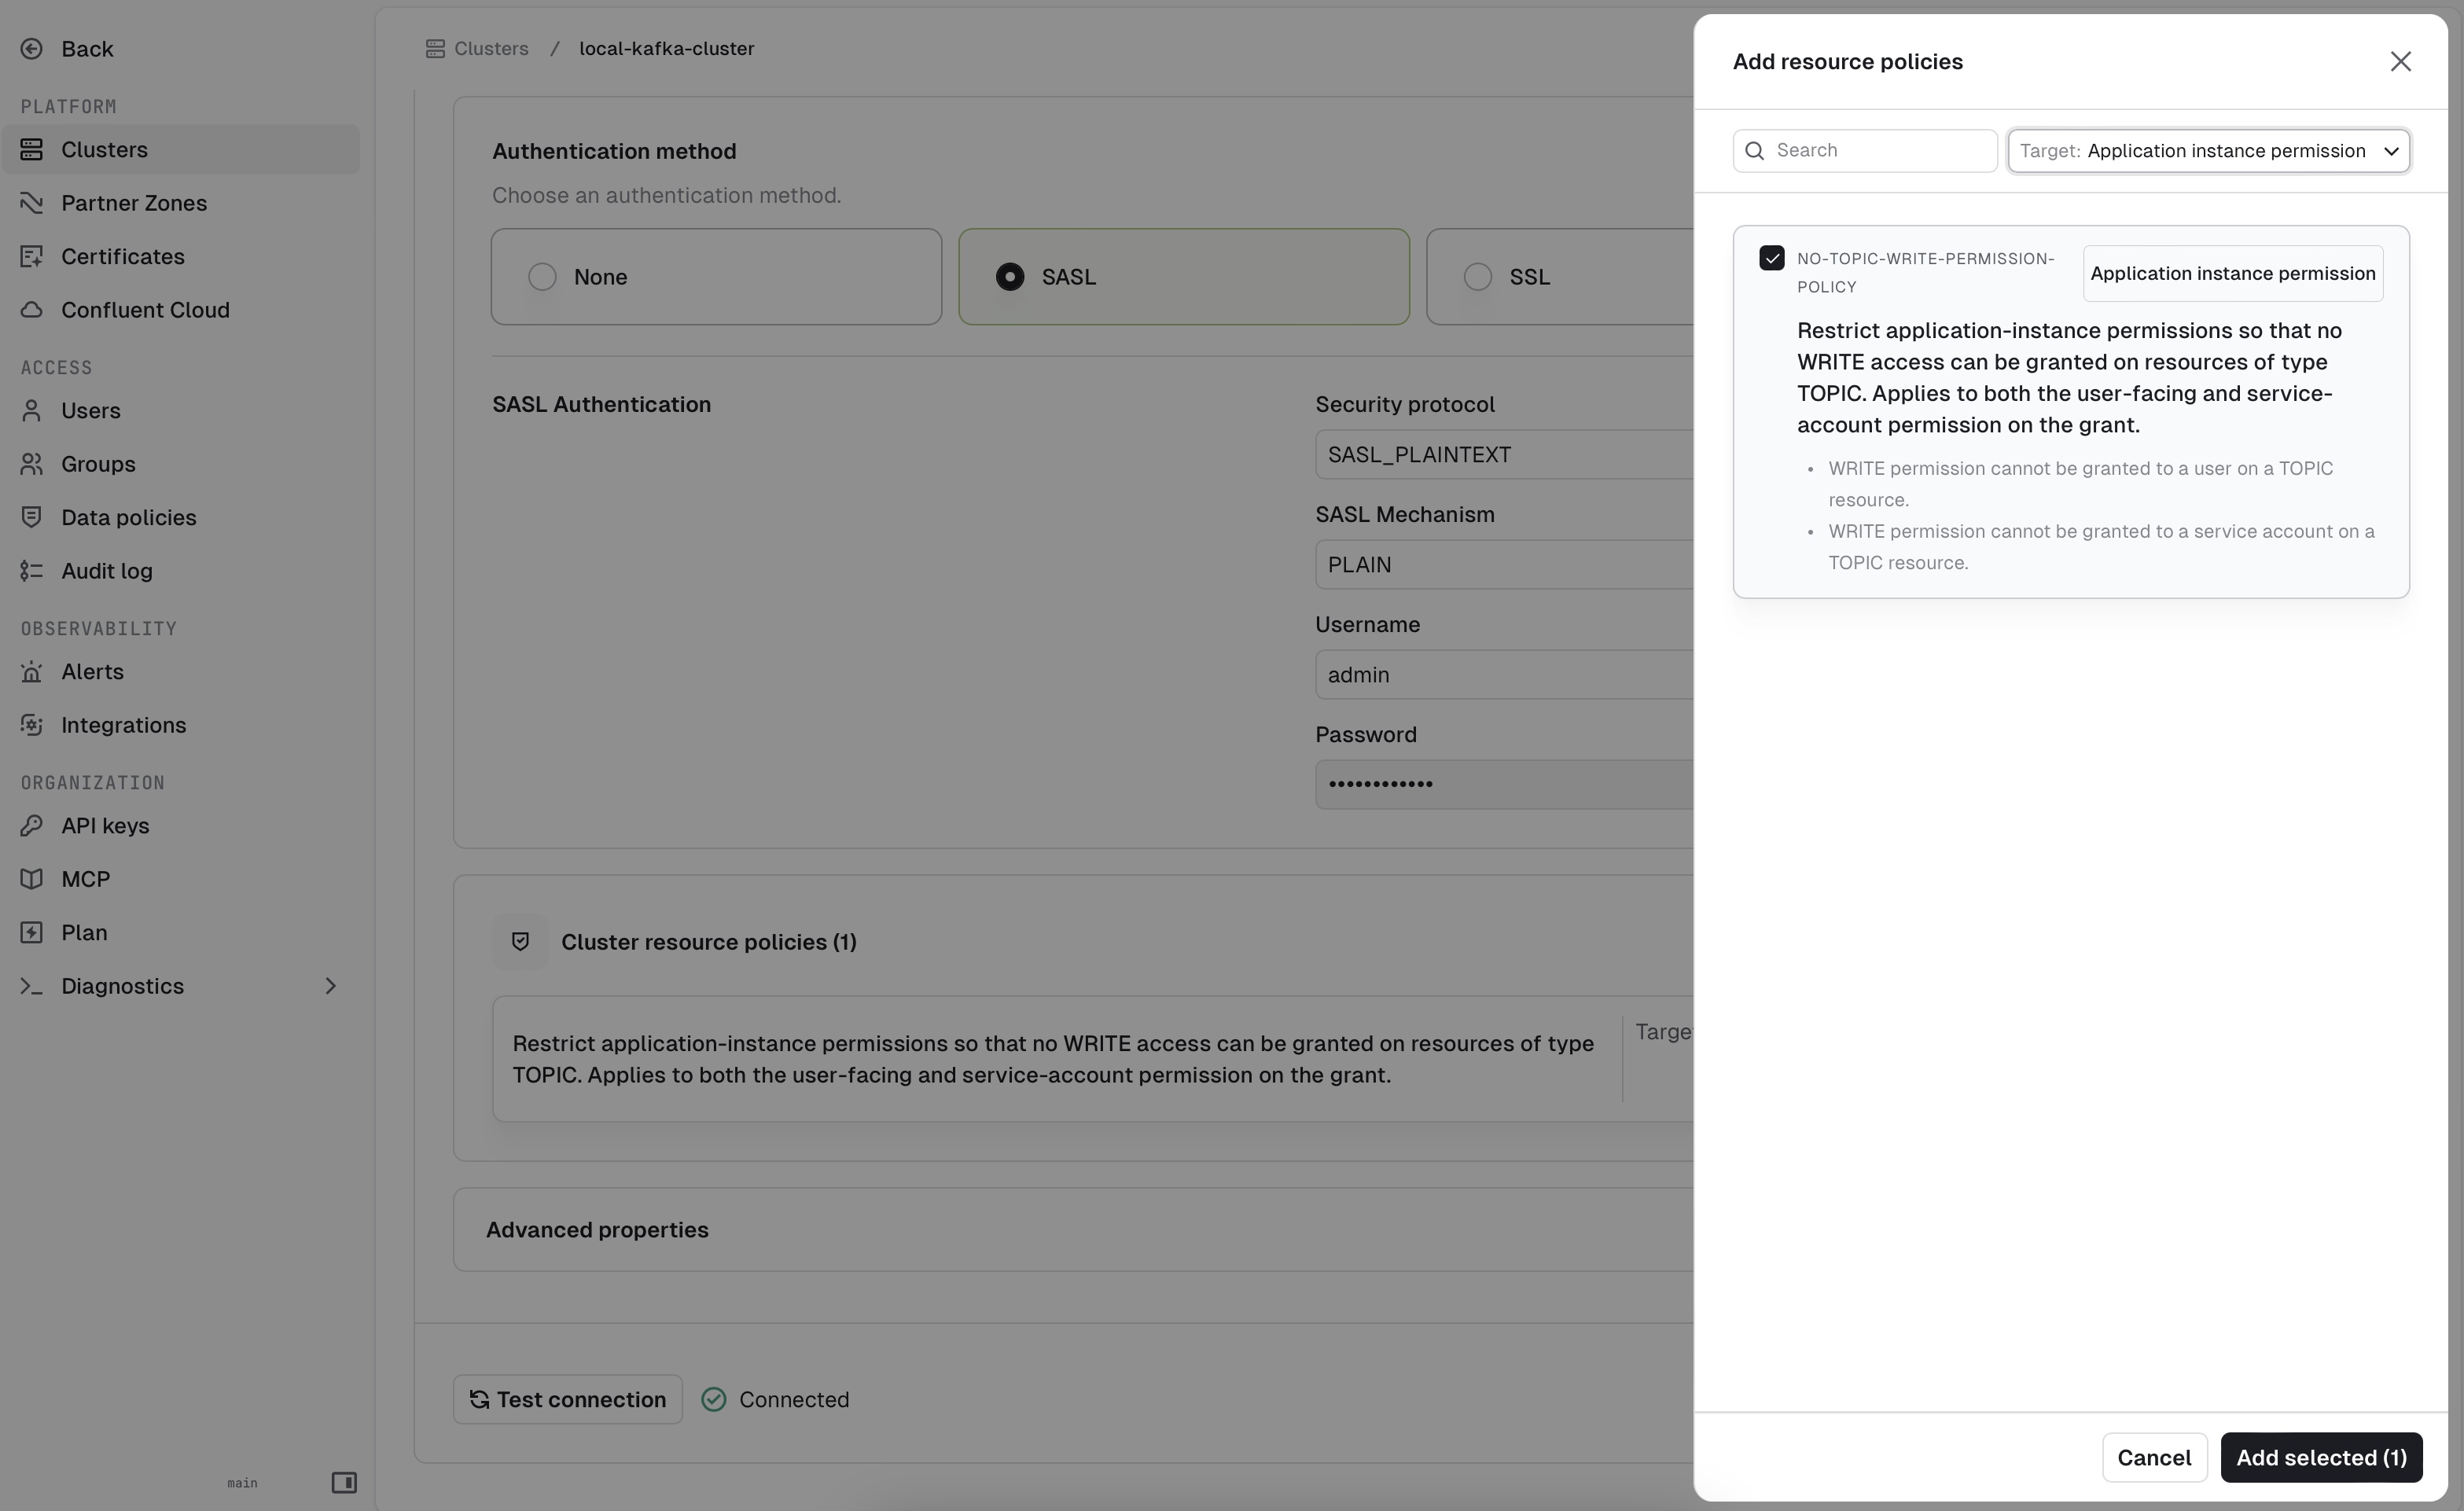Select the SSL authentication radio
The height and width of the screenshot is (1511, 2464).
click(x=1478, y=277)
